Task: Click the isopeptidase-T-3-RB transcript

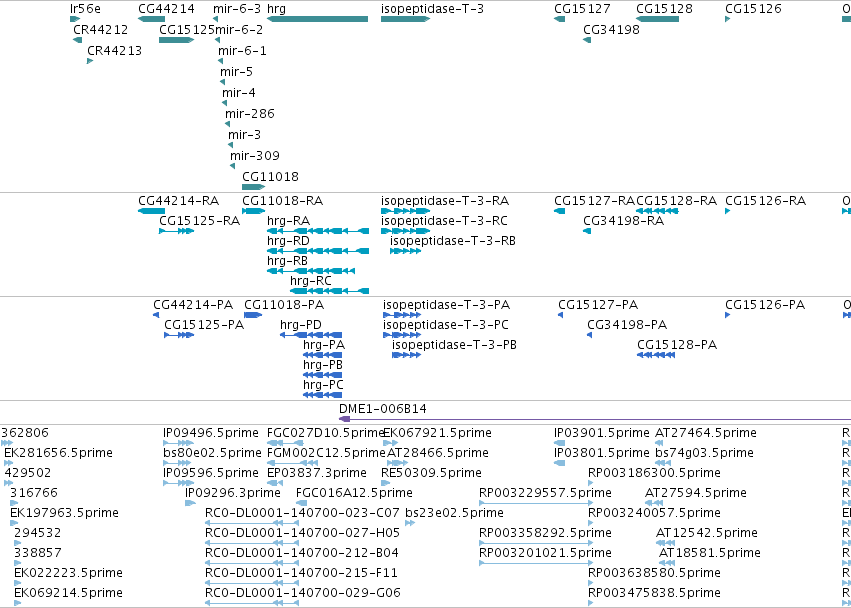Action: click(x=405, y=251)
